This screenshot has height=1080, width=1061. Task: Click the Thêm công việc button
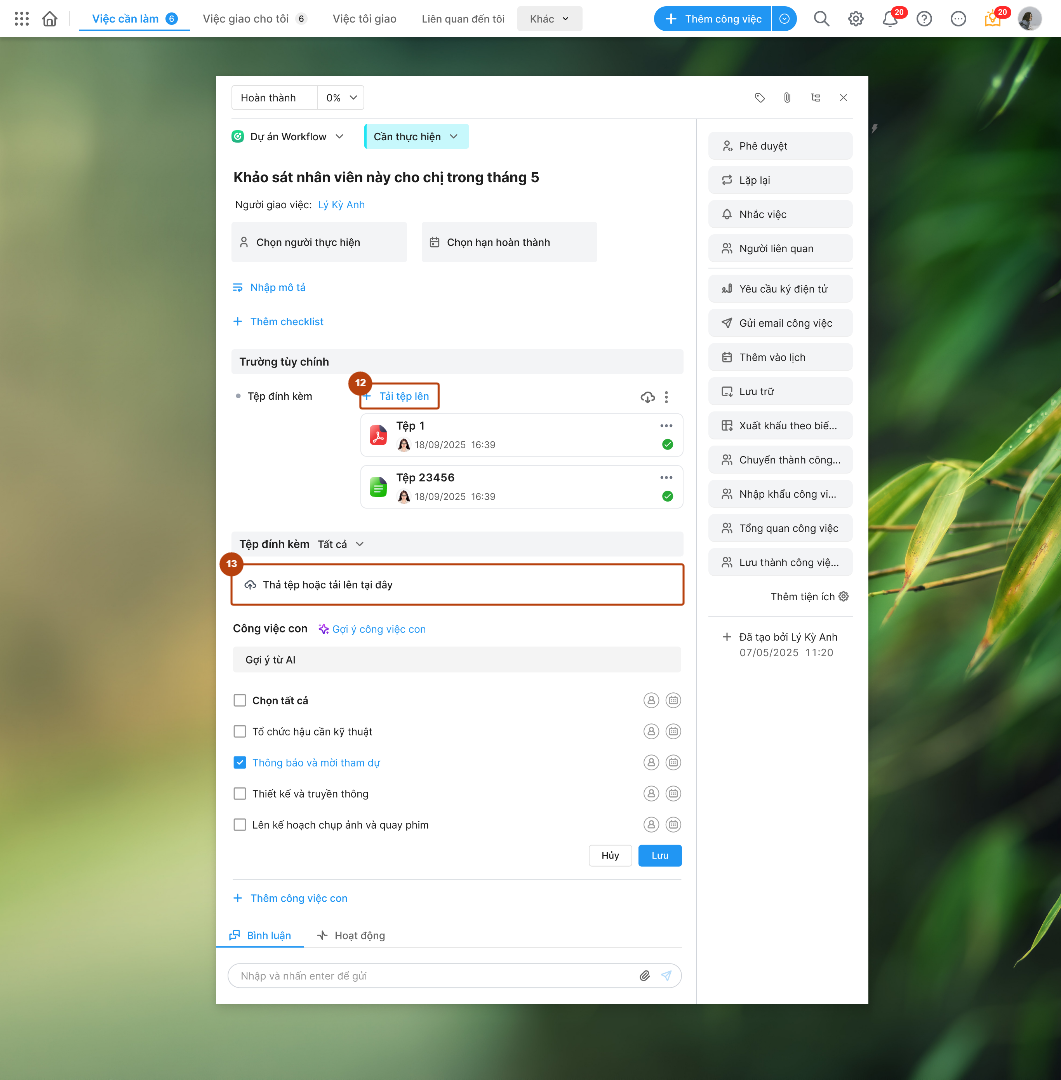[x=713, y=19]
